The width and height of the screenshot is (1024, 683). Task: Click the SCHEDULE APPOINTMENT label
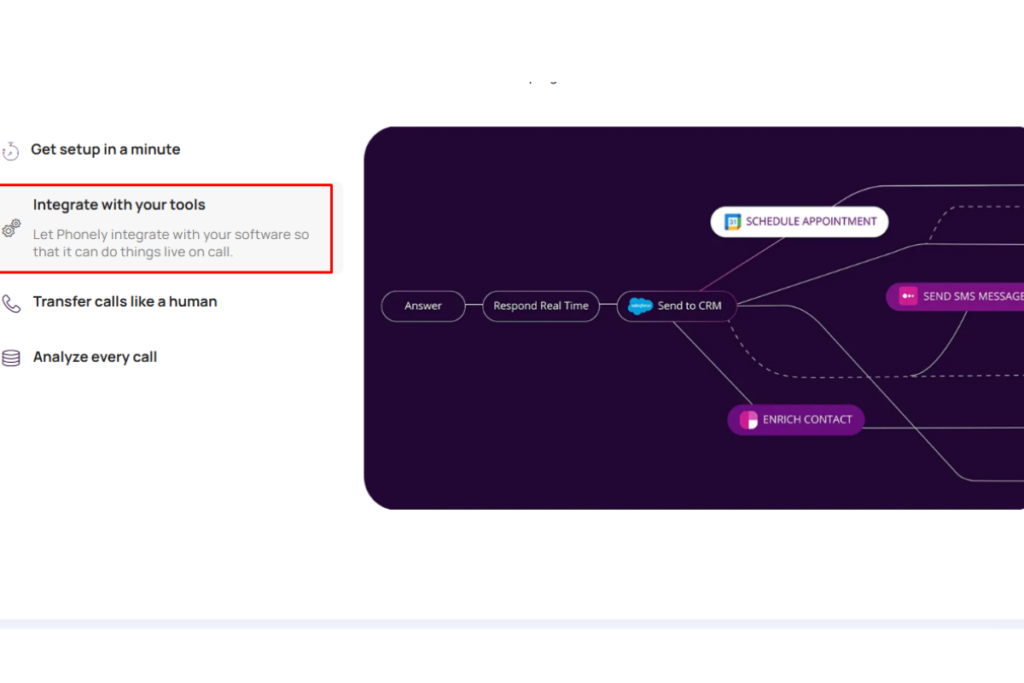[811, 221]
